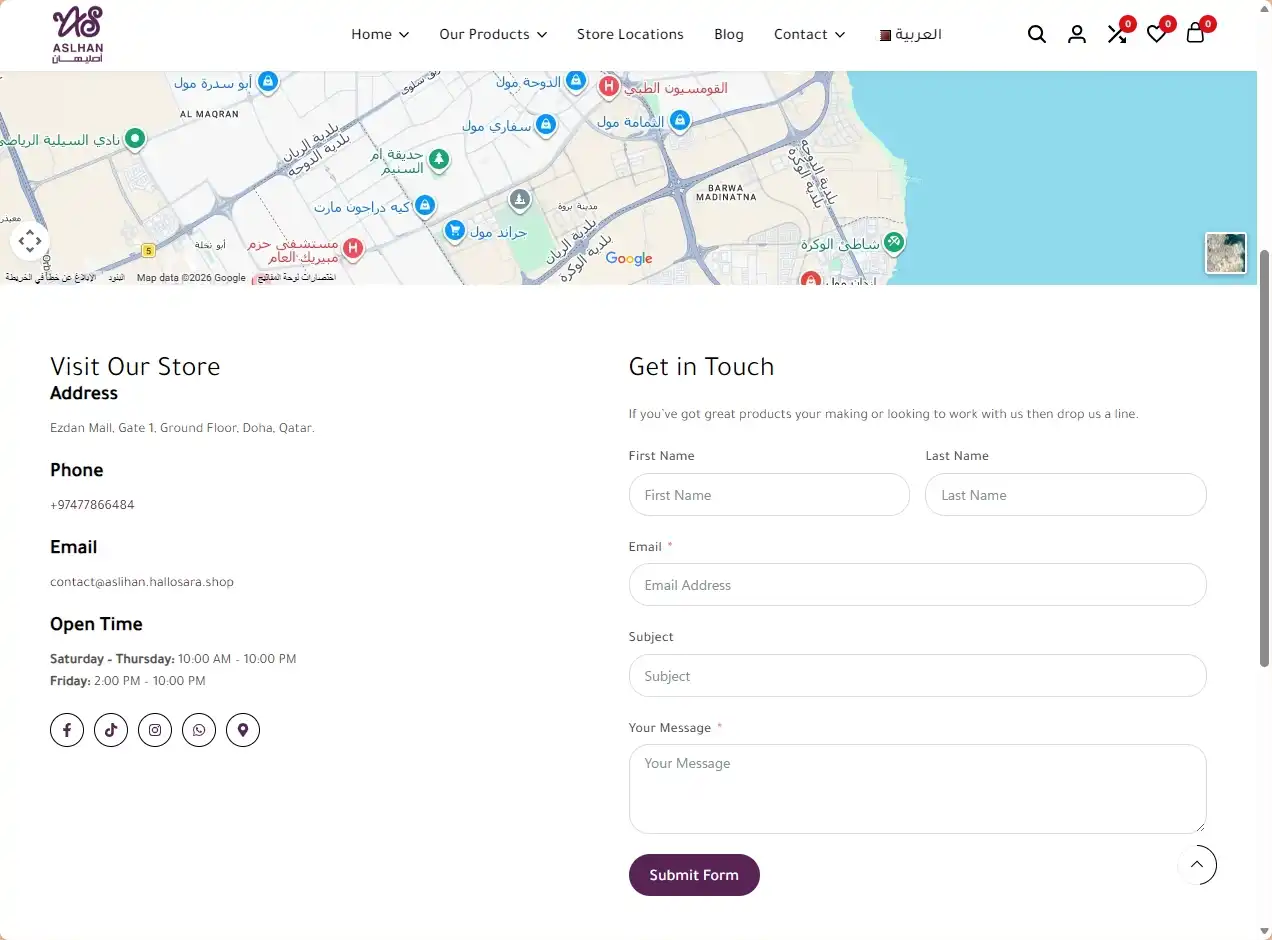Image resolution: width=1272 pixels, height=940 pixels.
Task: Open the Facebook social icon
Action: click(x=67, y=730)
